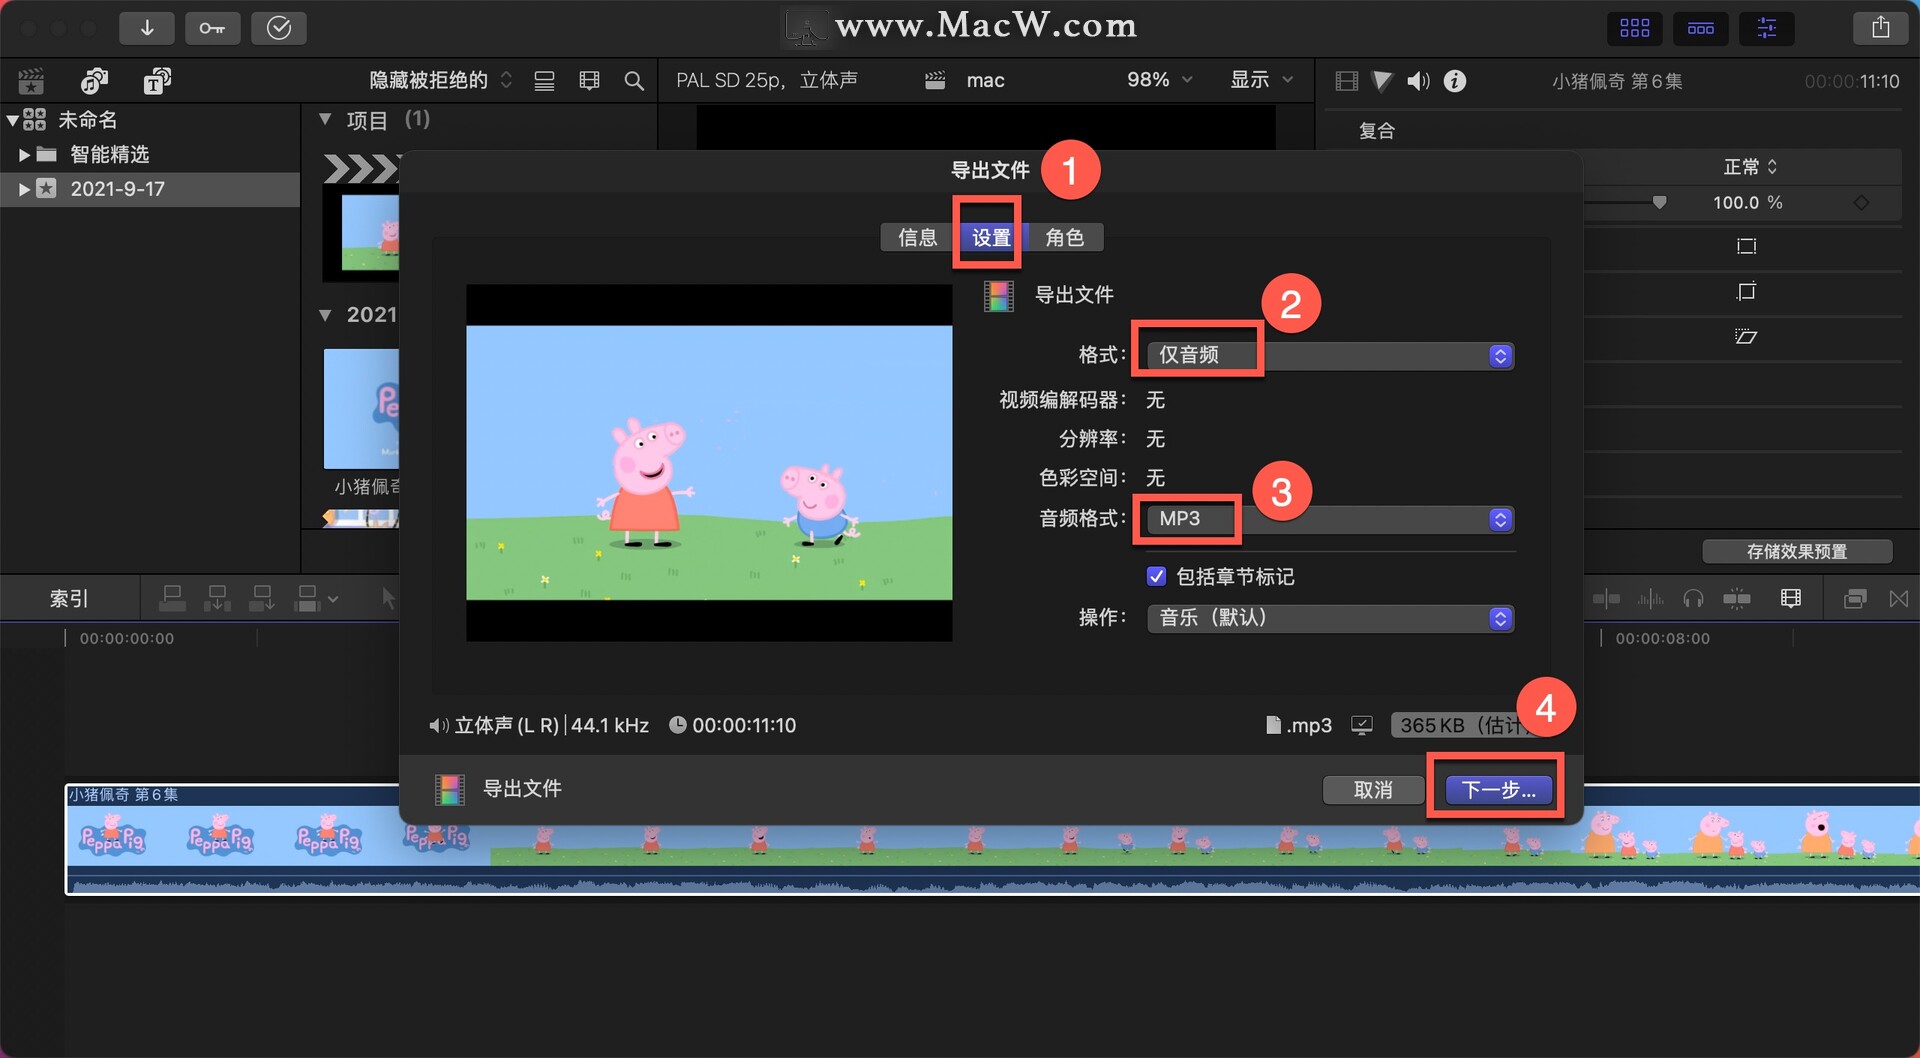The image size is (1920, 1058).
Task: Click the import media down-arrow button
Action: click(147, 28)
